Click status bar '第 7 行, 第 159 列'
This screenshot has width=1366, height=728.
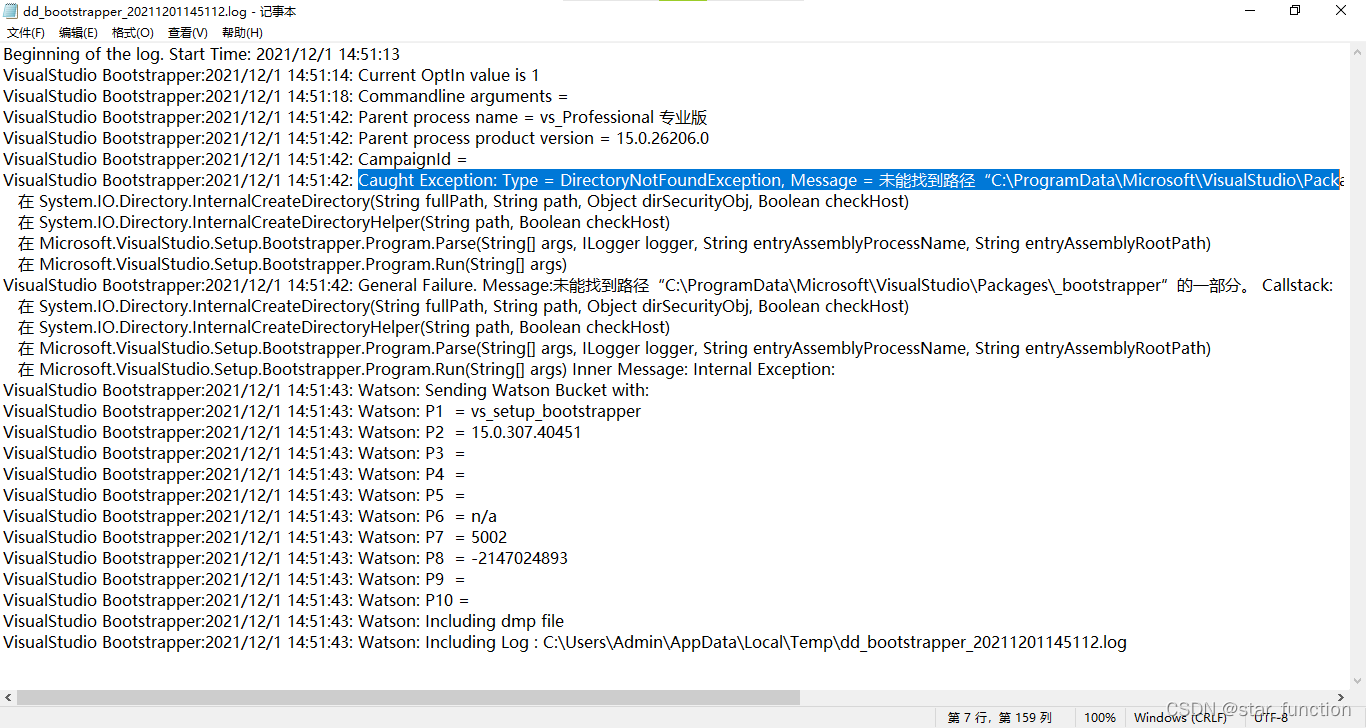point(1000,717)
